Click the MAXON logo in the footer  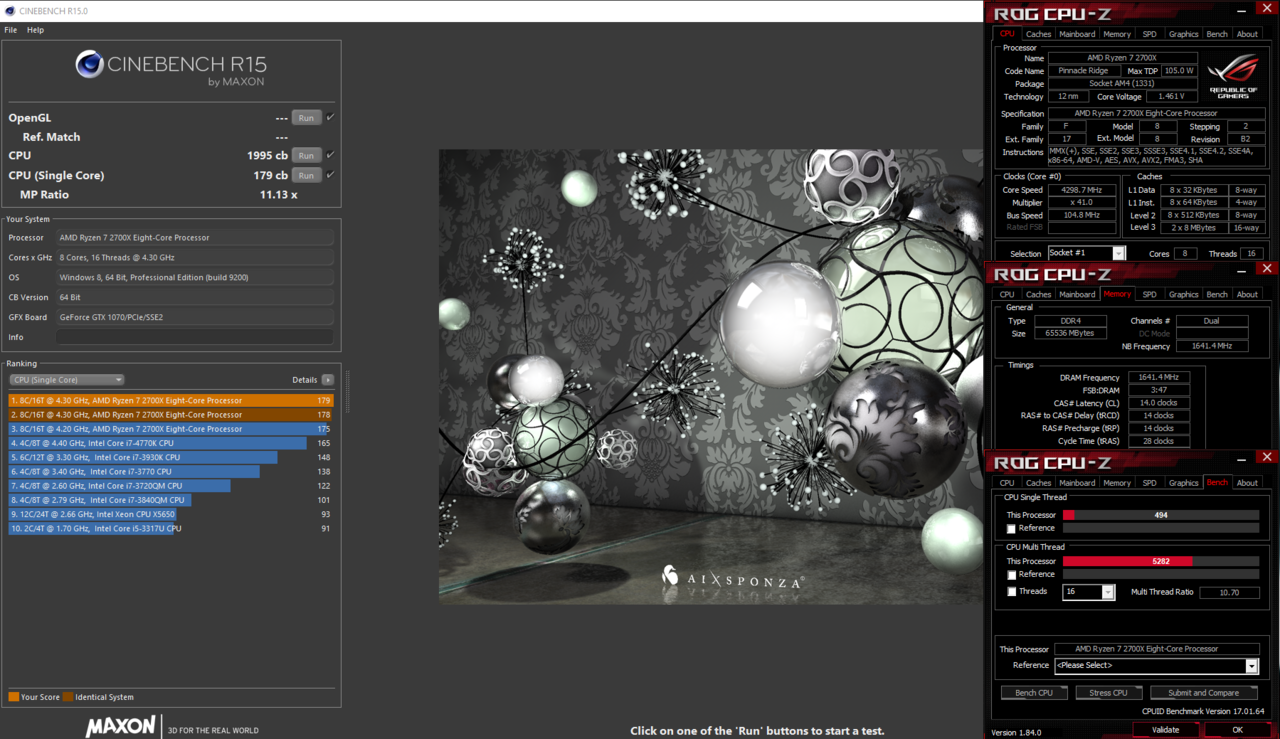pos(120,727)
